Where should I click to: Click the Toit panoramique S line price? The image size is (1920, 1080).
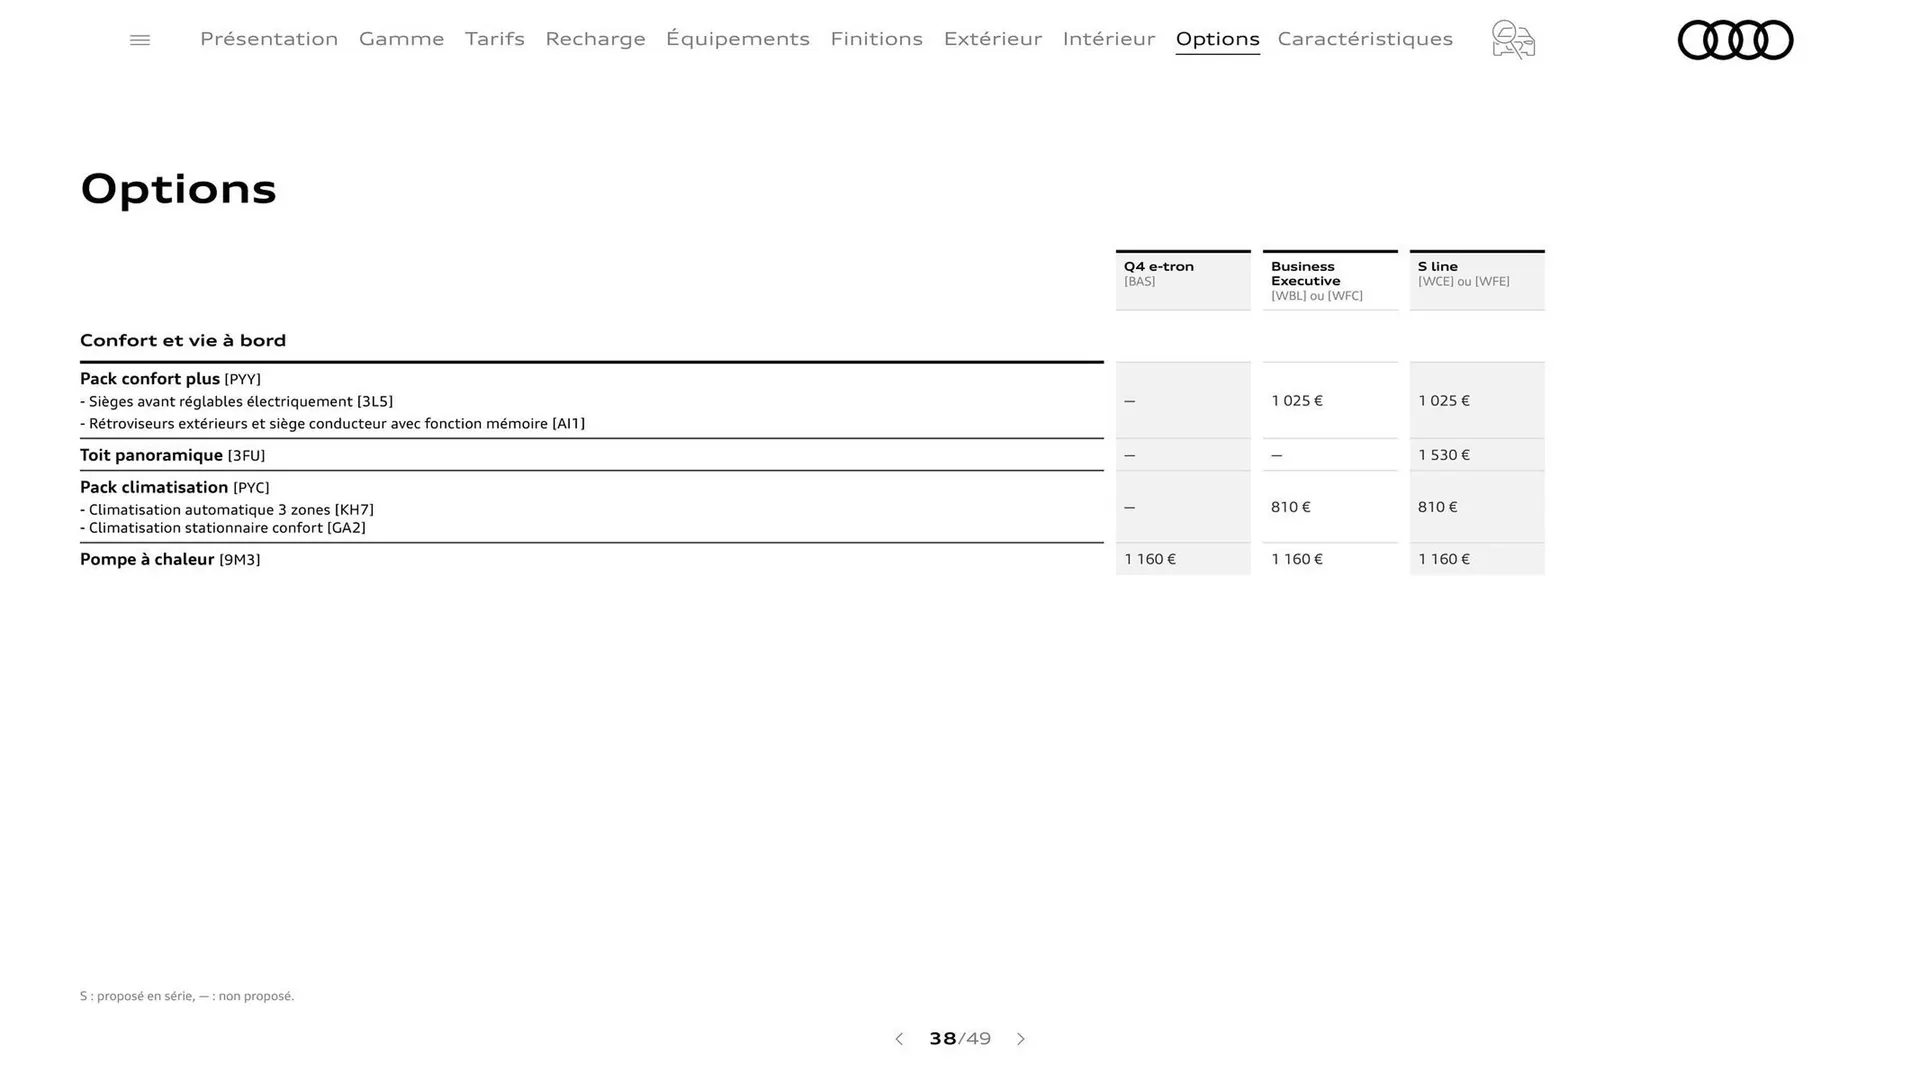click(x=1444, y=455)
